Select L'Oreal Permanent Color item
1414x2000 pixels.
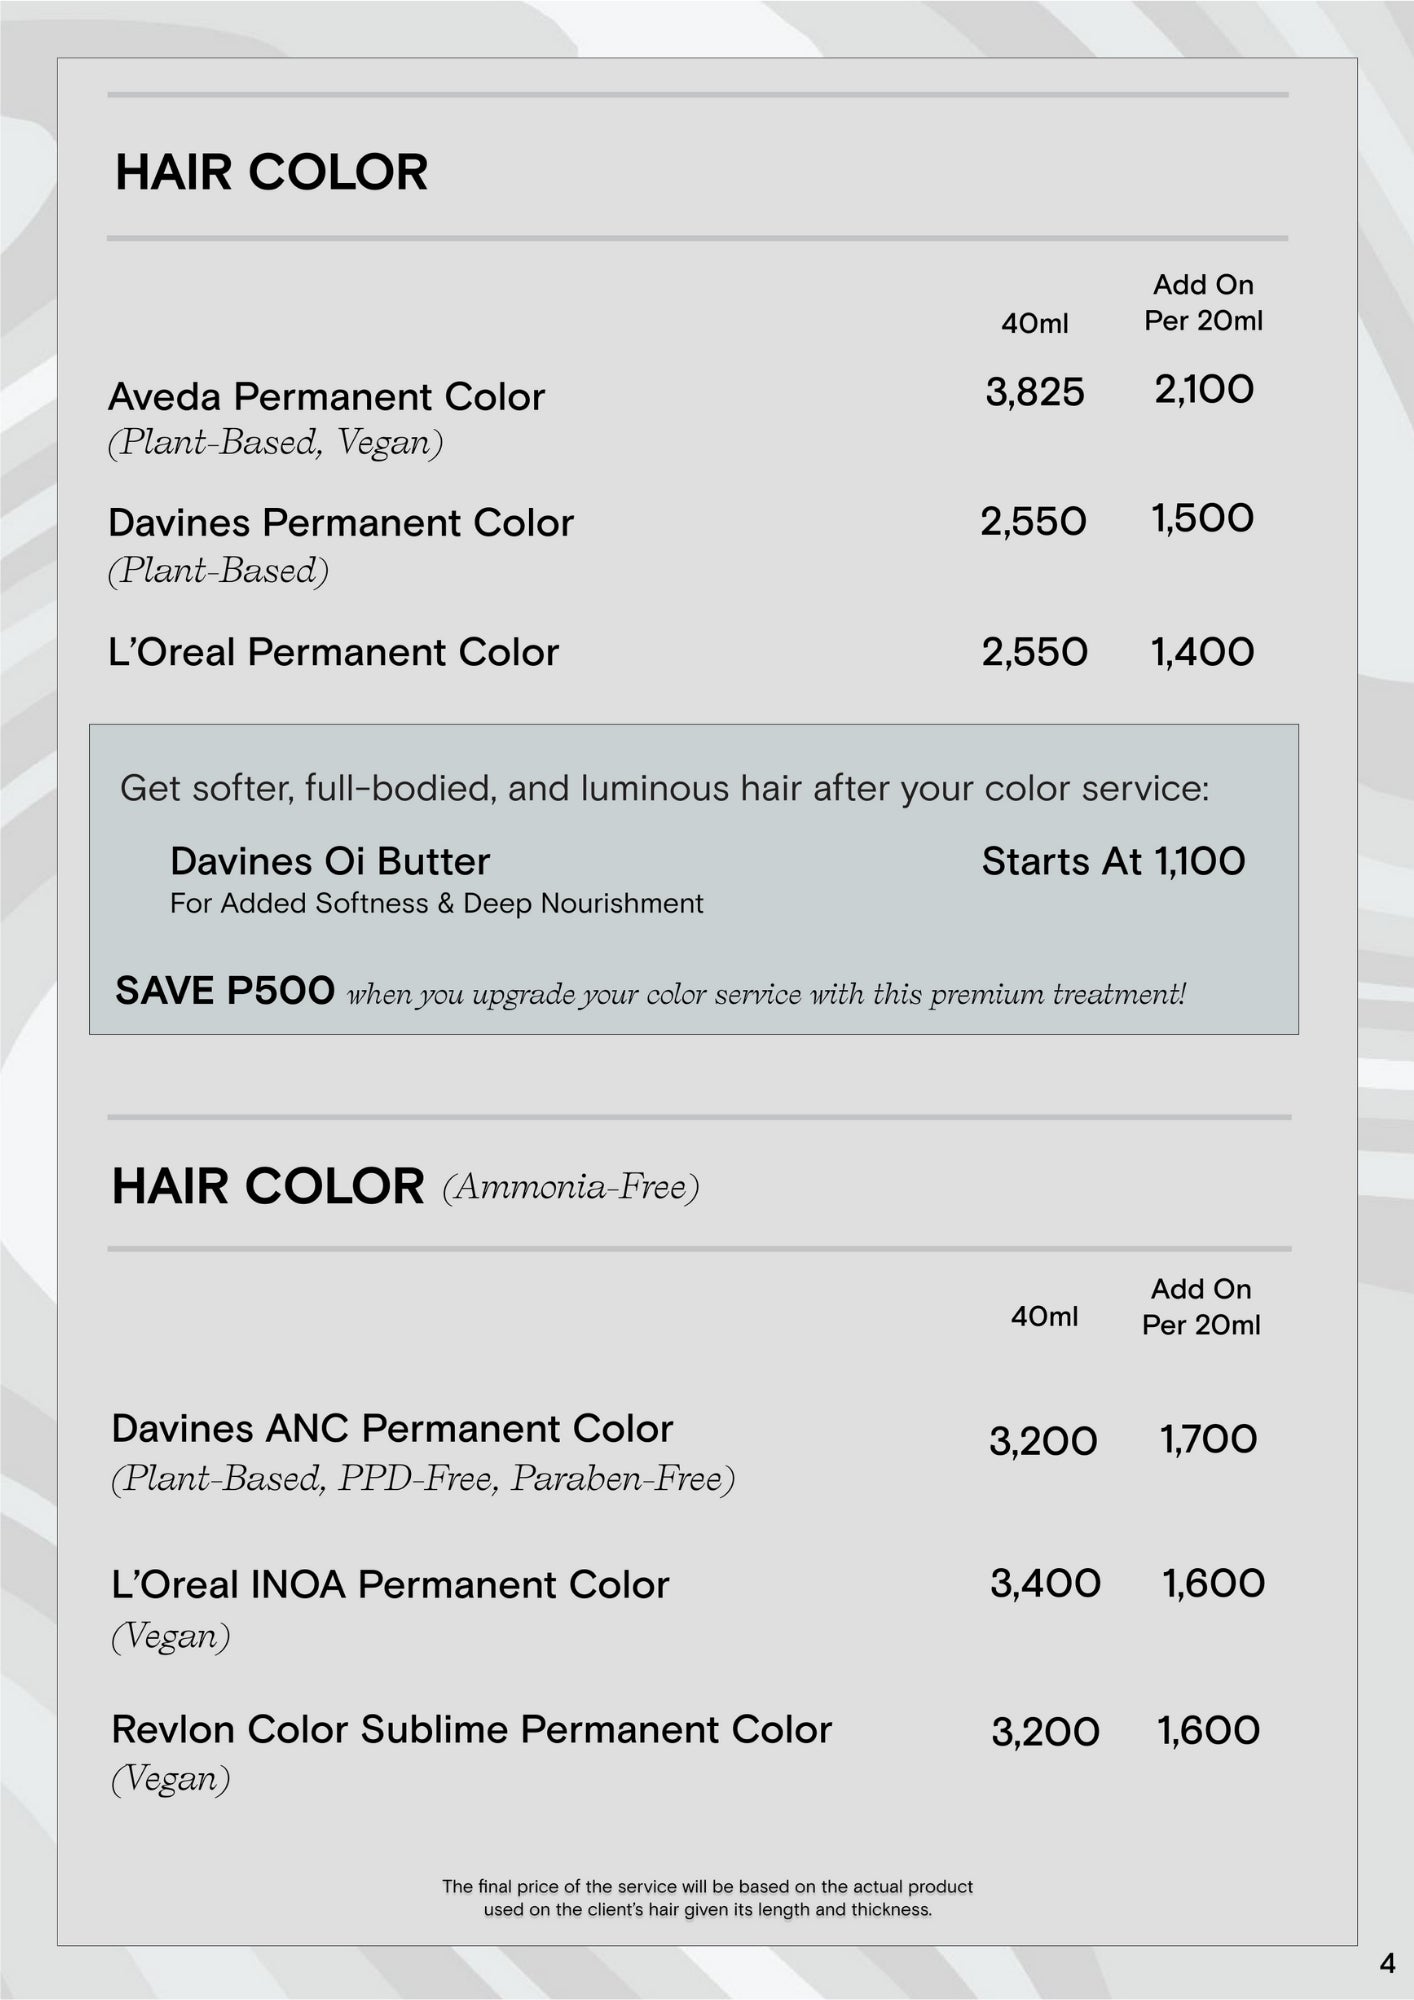coord(333,652)
